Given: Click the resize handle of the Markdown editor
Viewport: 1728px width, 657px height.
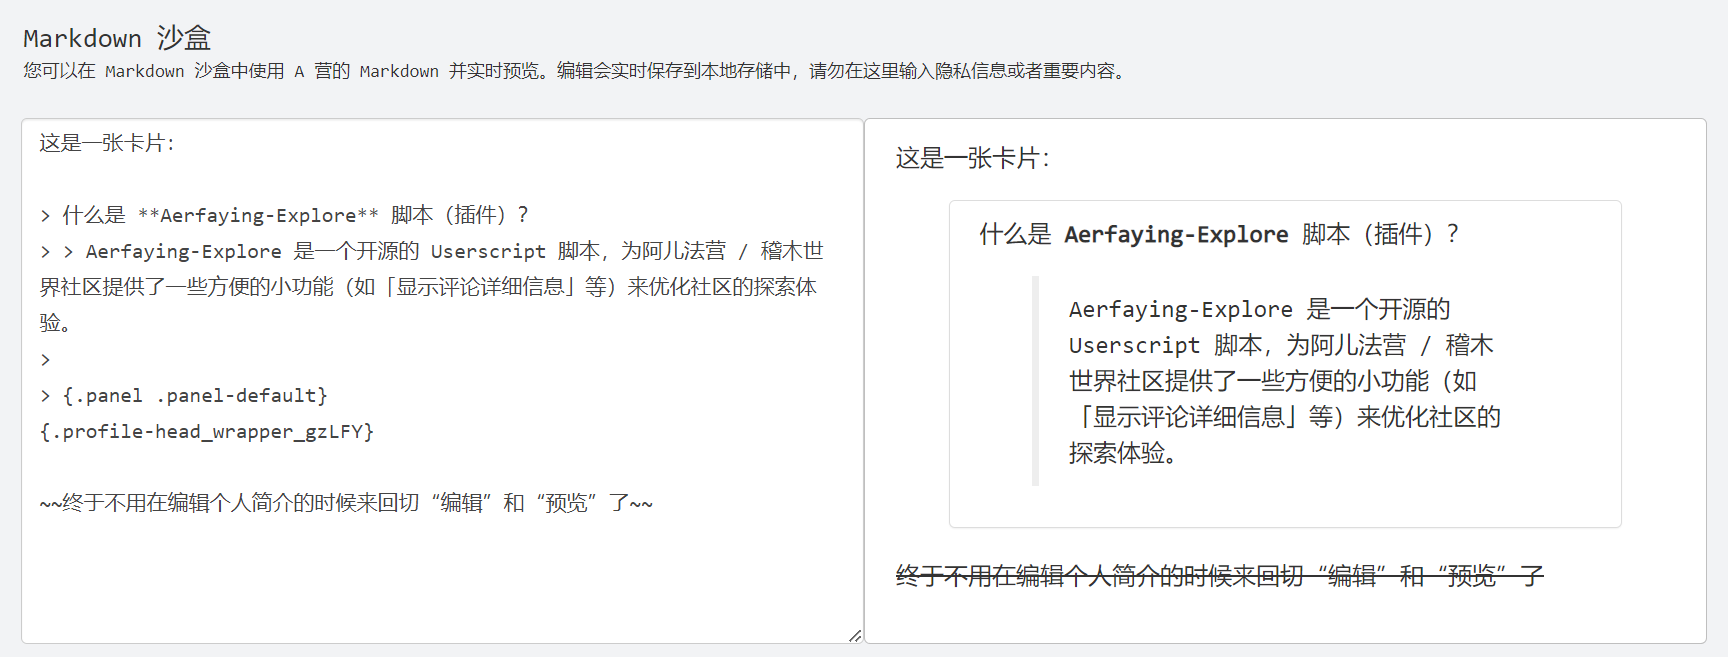Looking at the screenshot, I should [x=855, y=636].
